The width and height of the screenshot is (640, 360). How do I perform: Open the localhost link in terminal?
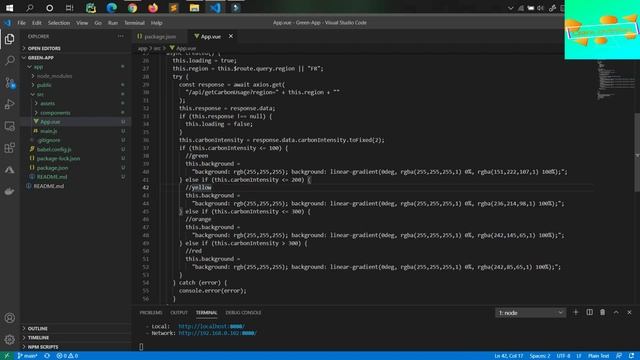pos(211,327)
